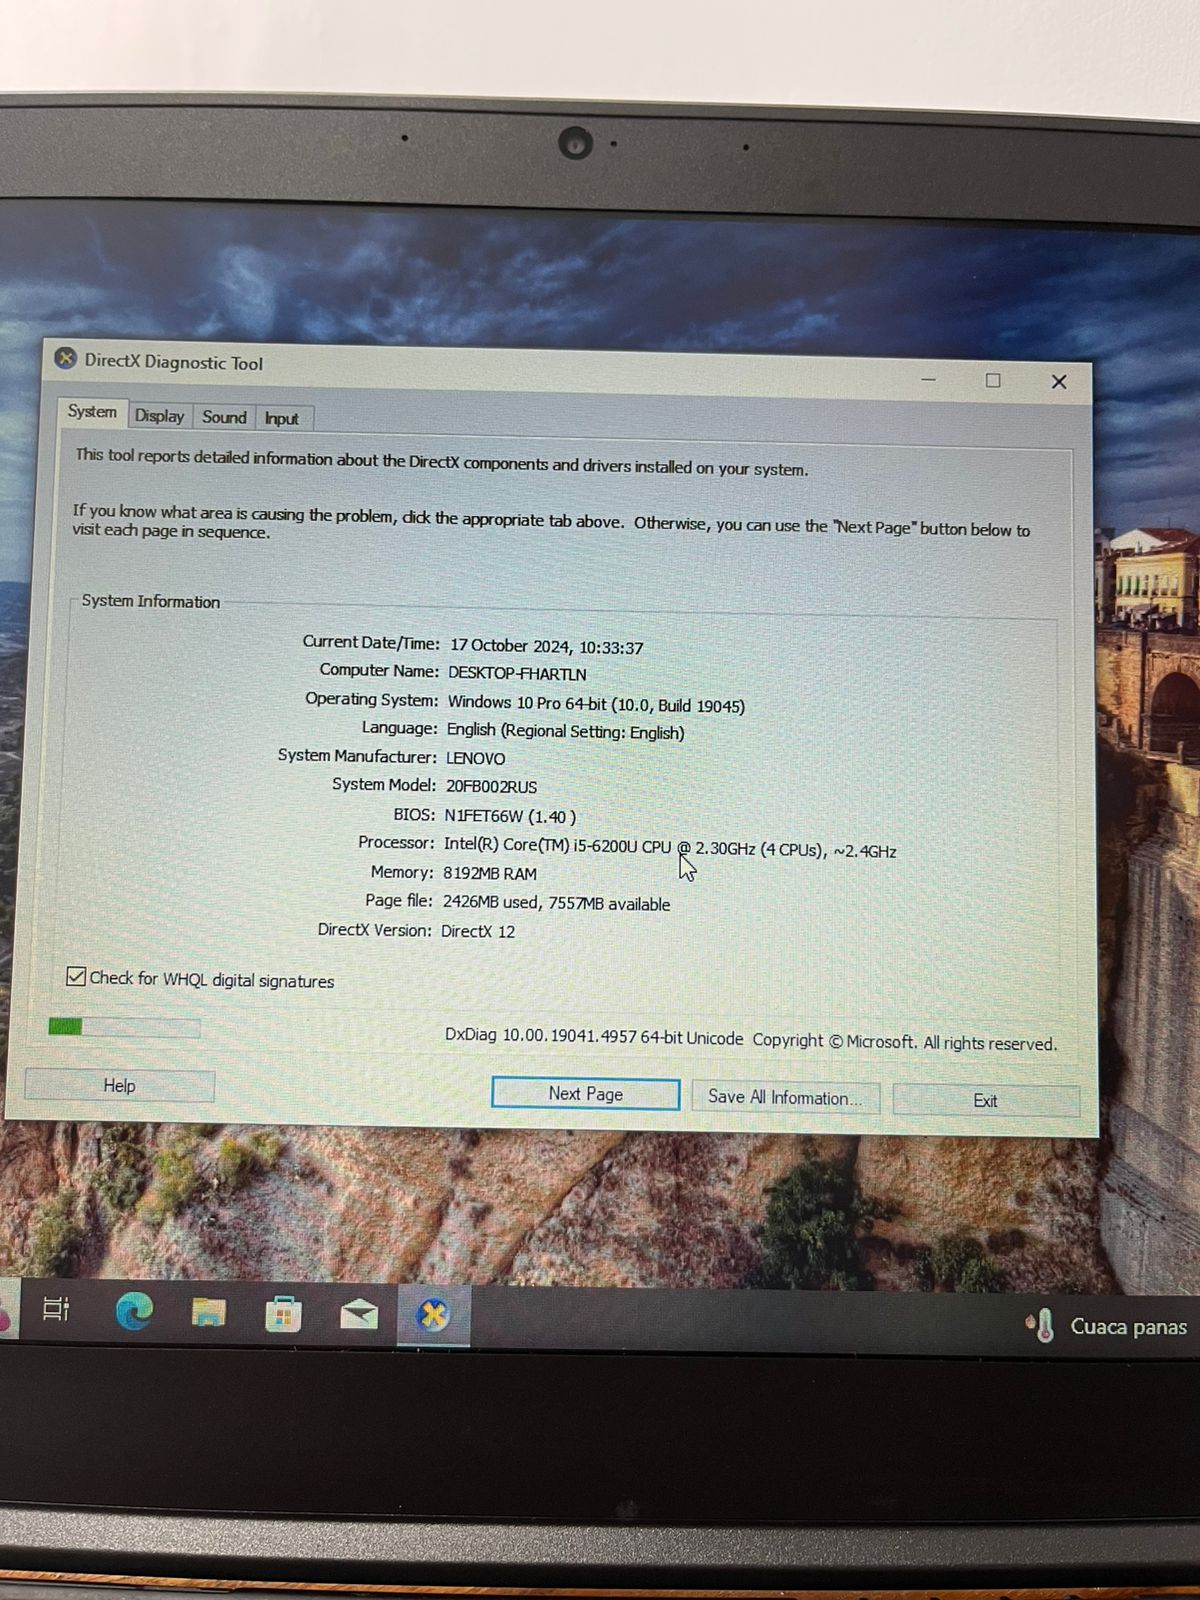Click the DxDiag 10.00.19041.4957 version text

click(x=594, y=1036)
